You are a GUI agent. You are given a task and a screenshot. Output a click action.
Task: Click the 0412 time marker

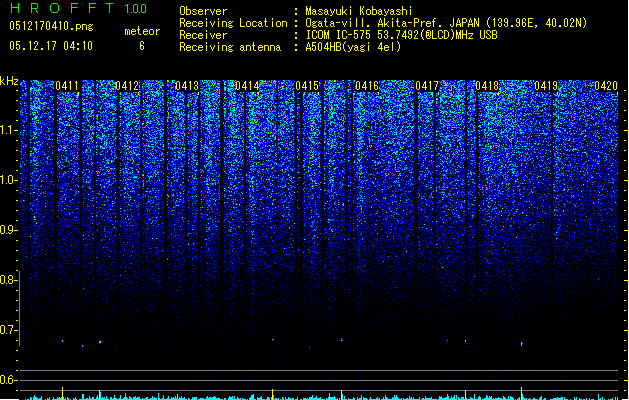[x=127, y=86]
